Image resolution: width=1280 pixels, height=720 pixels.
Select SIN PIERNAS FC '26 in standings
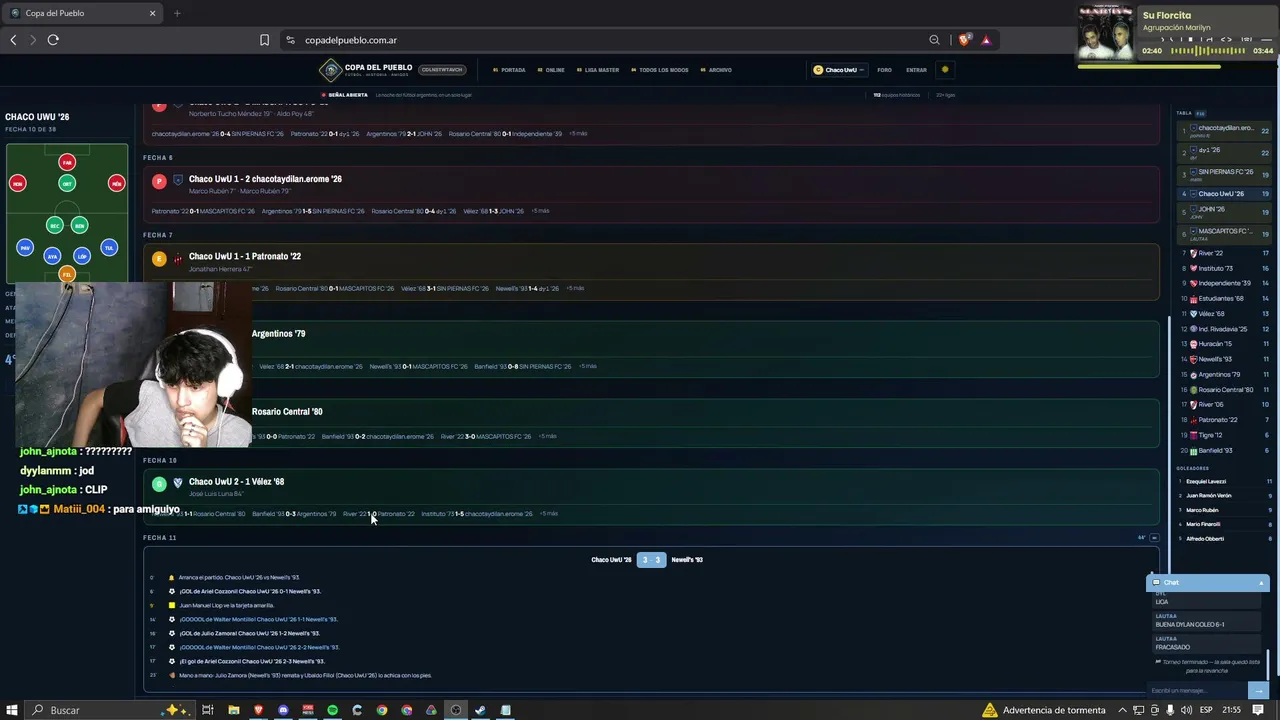click(x=1224, y=174)
